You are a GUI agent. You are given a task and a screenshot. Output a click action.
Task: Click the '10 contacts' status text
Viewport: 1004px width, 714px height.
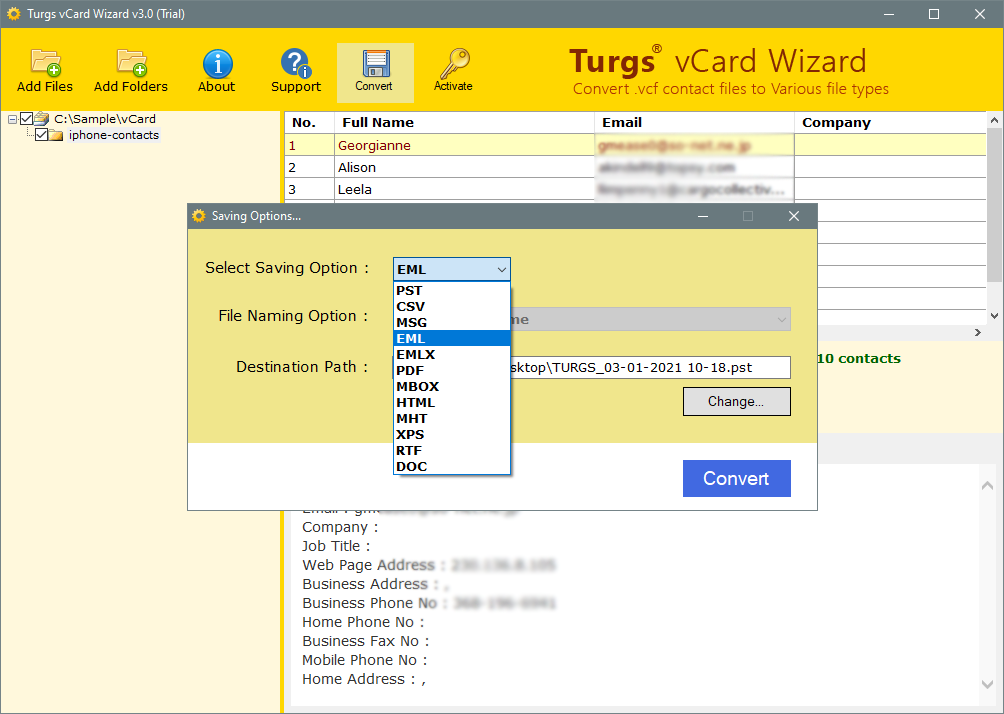coord(859,359)
